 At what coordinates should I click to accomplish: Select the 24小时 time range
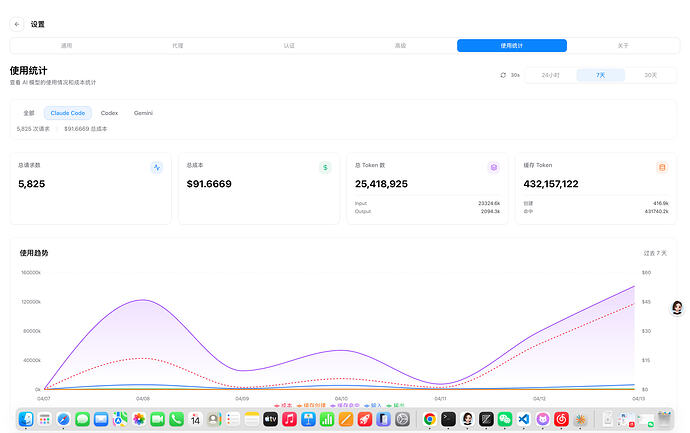pos(551,75)
